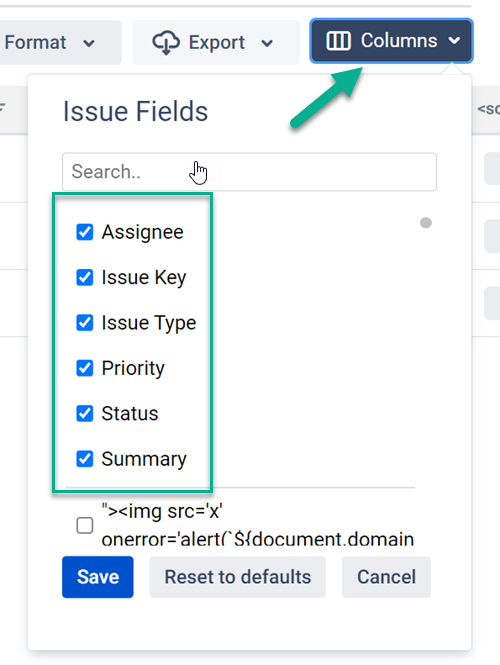Screen dimensions: 500x665
Task: Click Reset to defaults button
Action: 237,577
